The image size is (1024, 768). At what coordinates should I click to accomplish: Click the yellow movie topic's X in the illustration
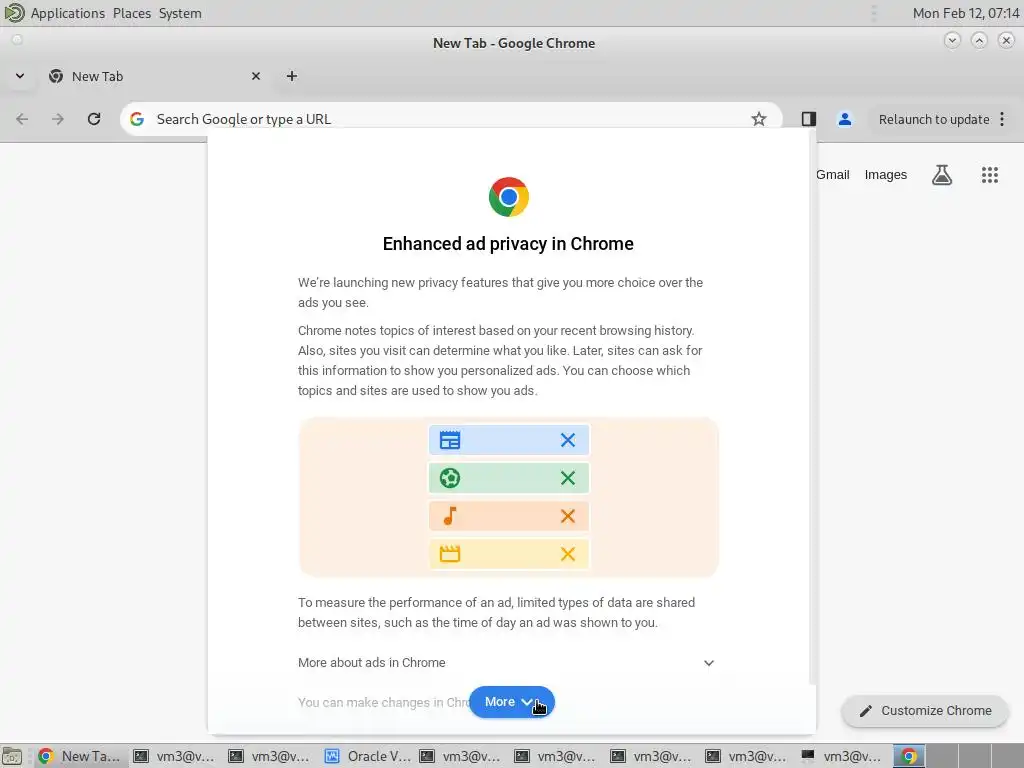pos(568,554)
